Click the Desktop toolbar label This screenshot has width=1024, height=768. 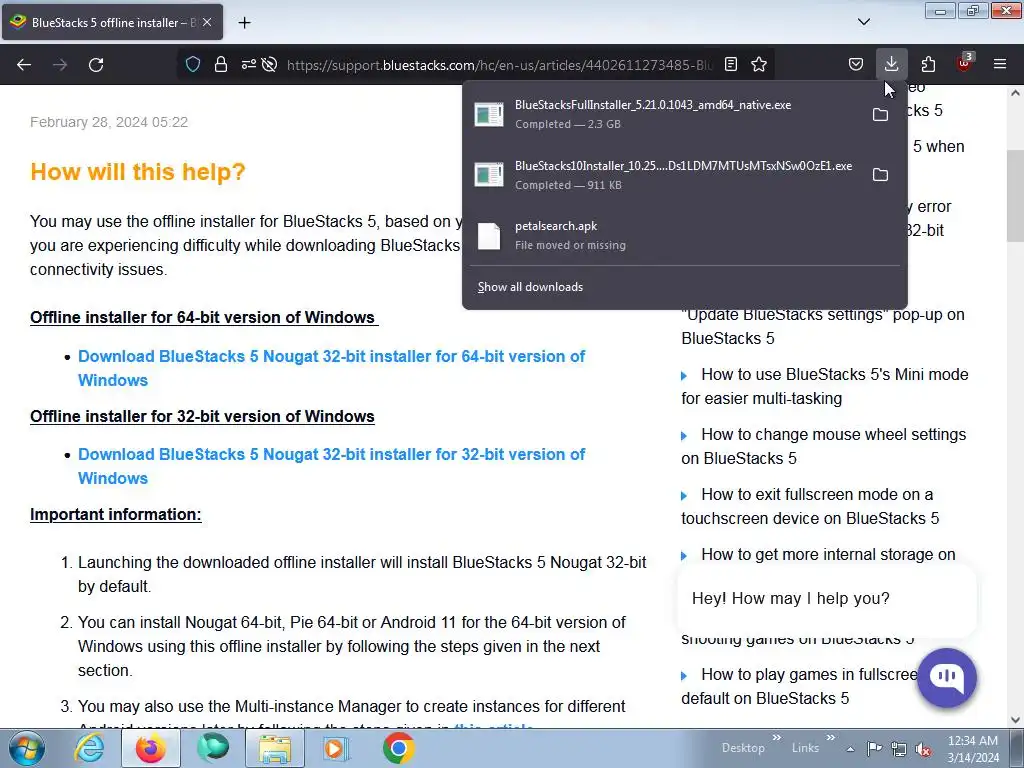(x=743, y=748)
